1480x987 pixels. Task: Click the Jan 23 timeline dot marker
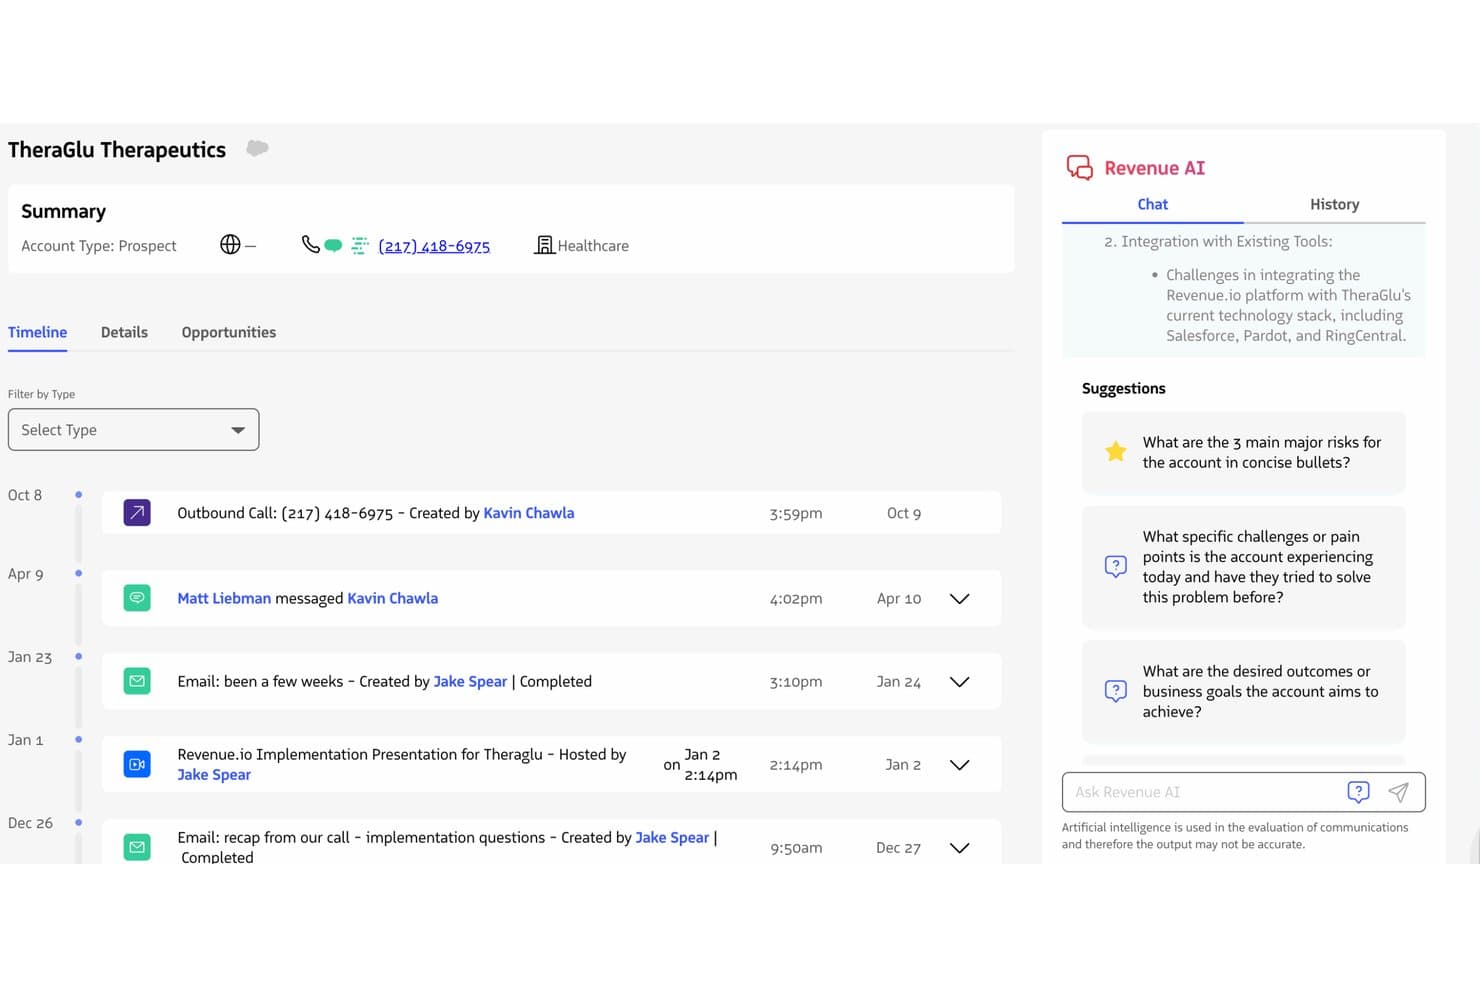tap(79, 656)
